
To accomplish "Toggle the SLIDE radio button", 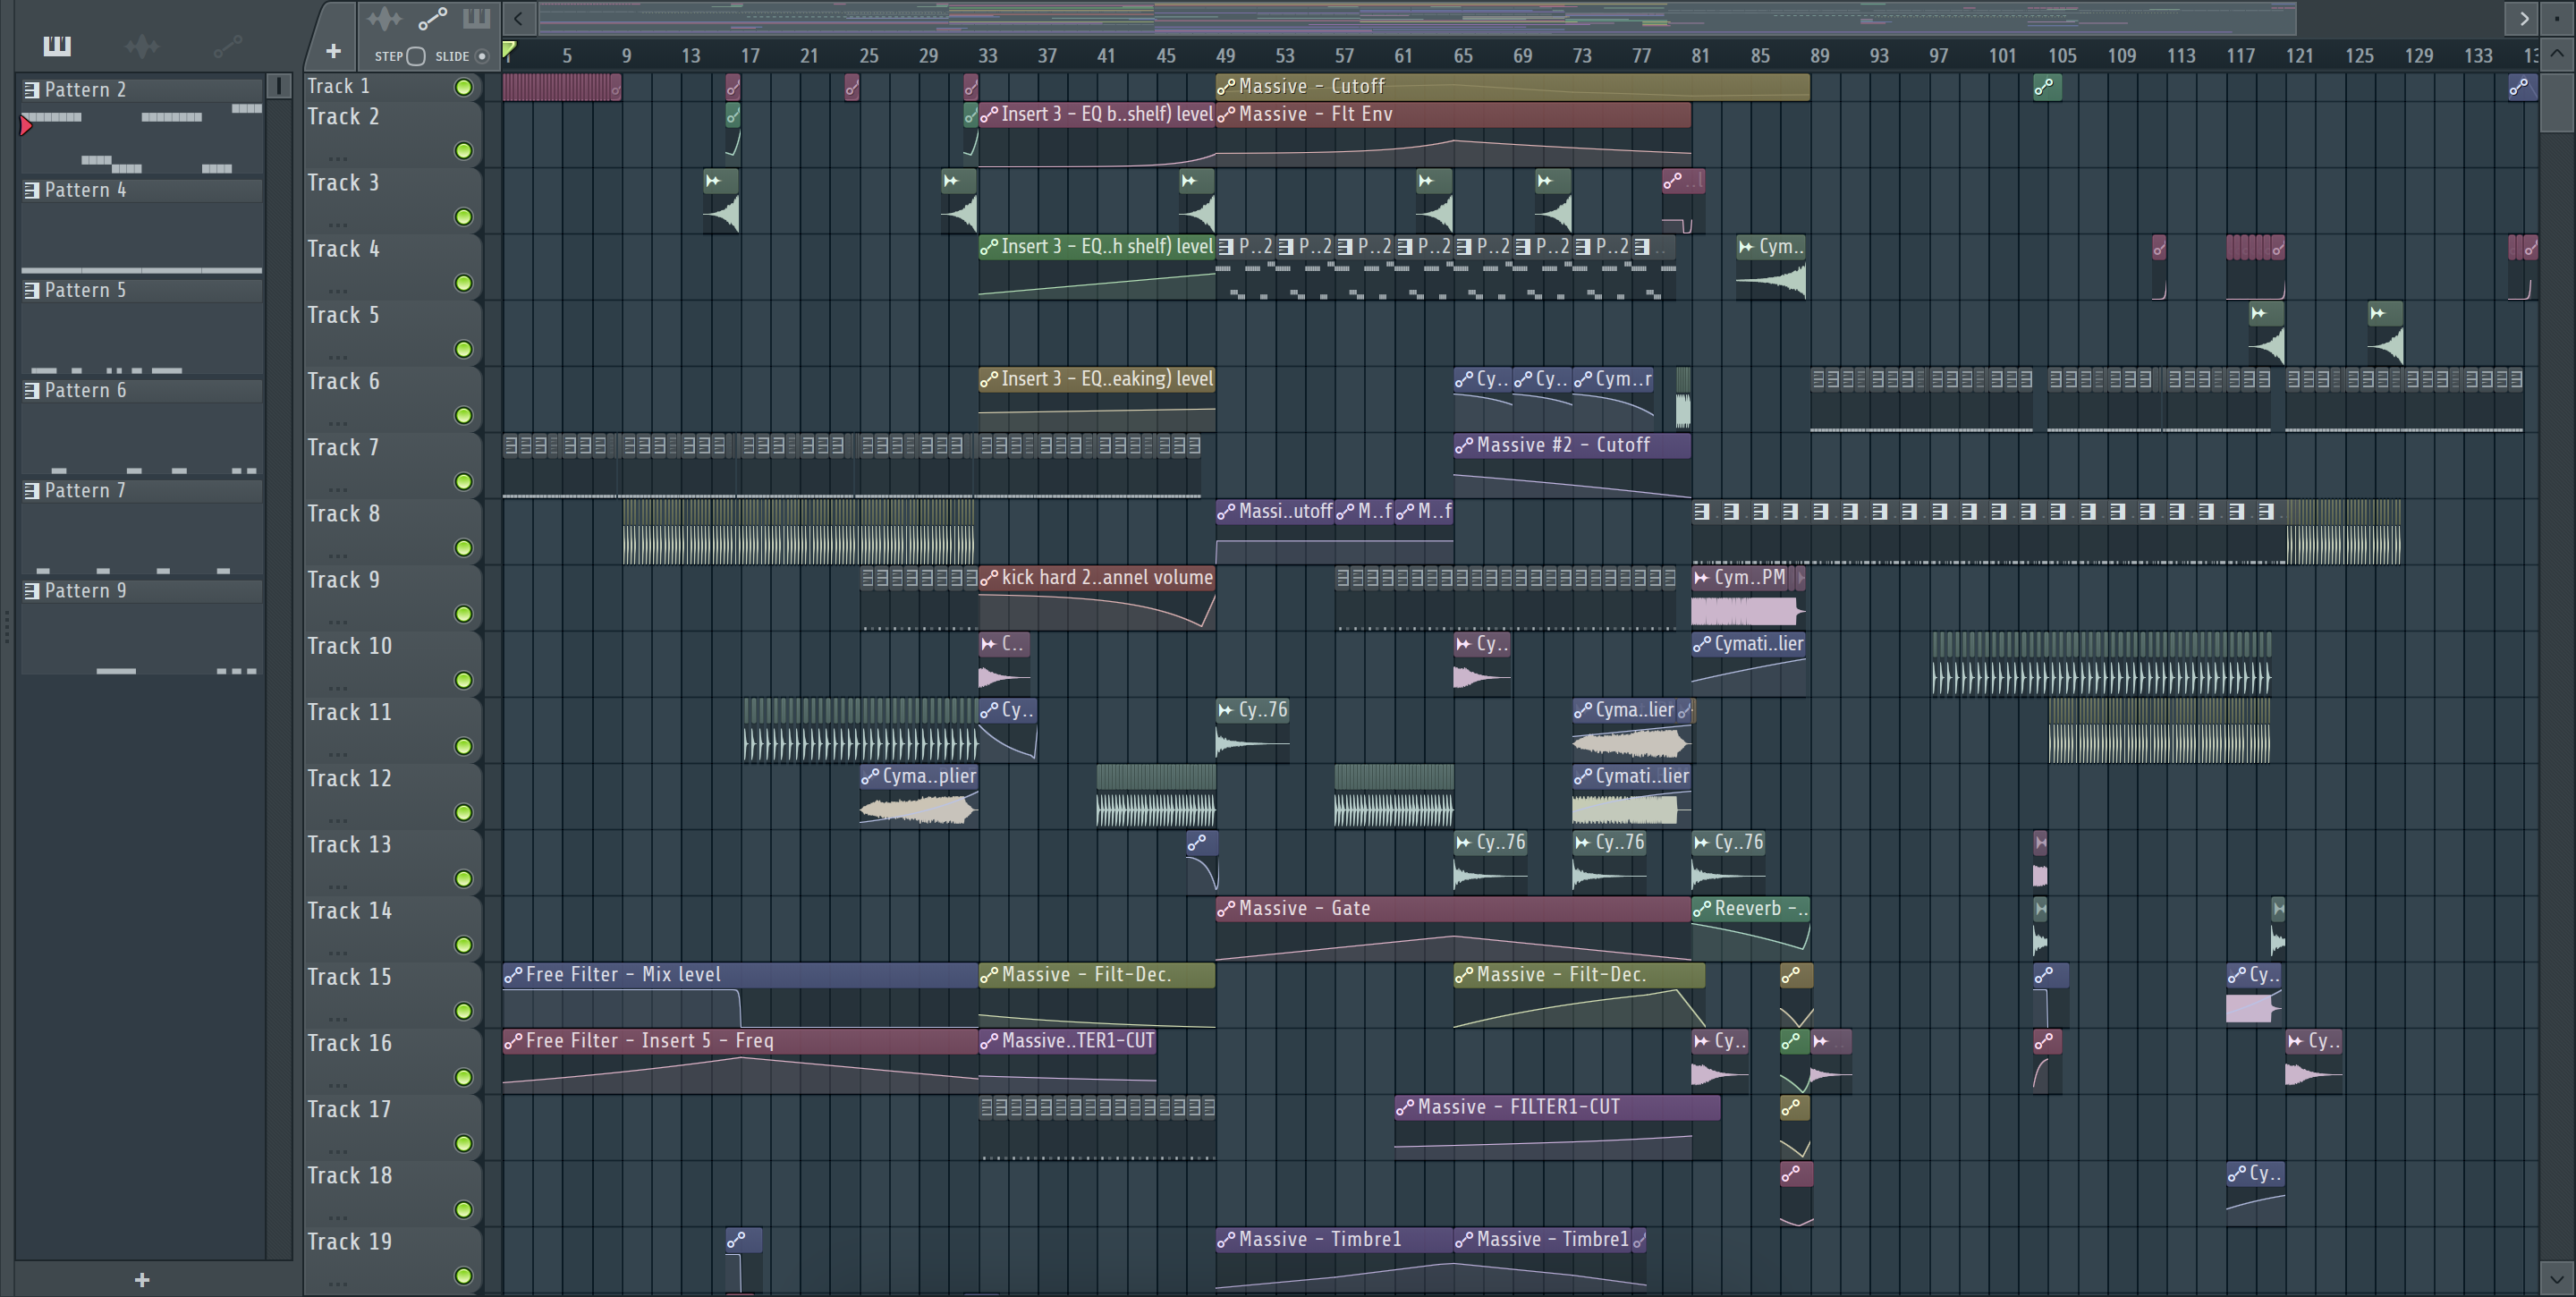I will click(482, 56).
